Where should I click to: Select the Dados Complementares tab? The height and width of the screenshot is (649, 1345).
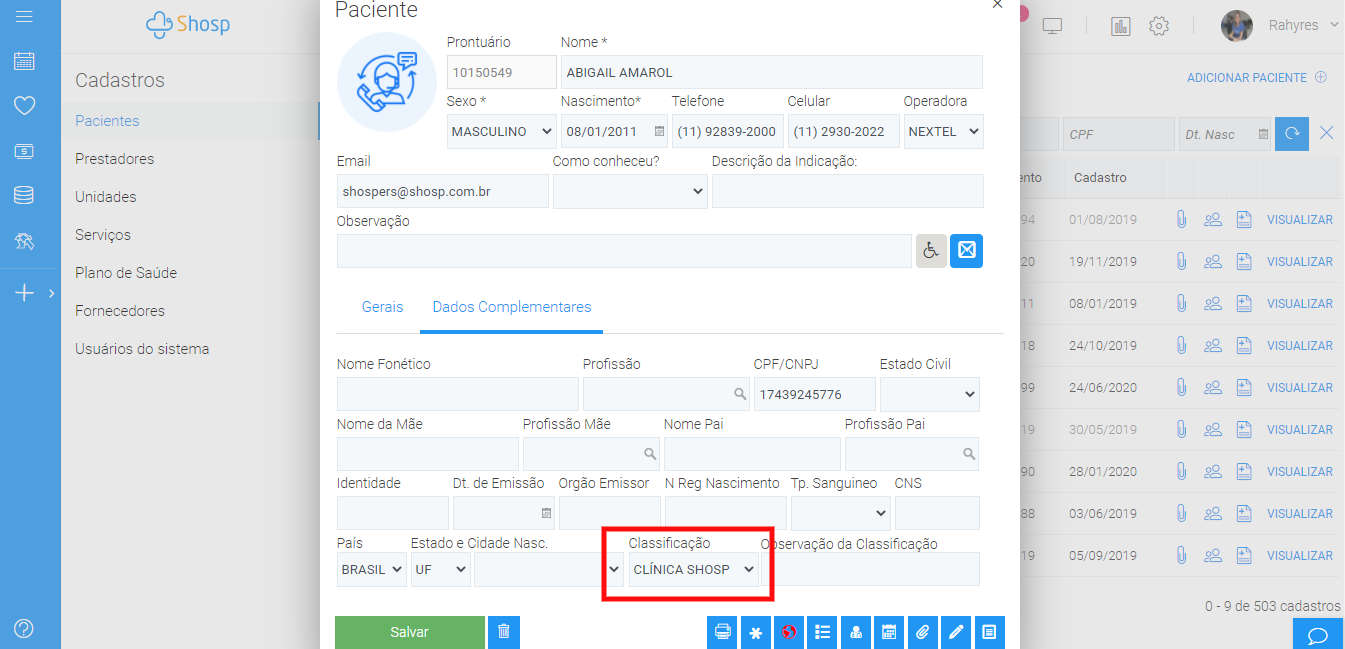click(x=512, y=307)
